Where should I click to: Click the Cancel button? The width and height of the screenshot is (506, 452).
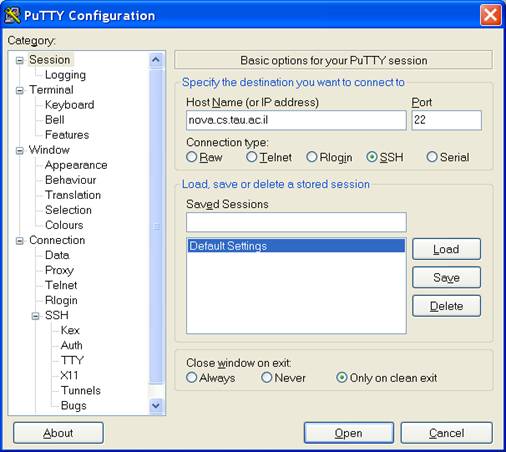[446, 433]
